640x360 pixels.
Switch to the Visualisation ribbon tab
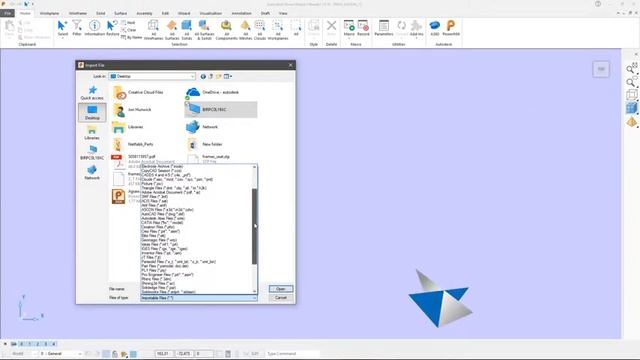click(x=211, y=13)
